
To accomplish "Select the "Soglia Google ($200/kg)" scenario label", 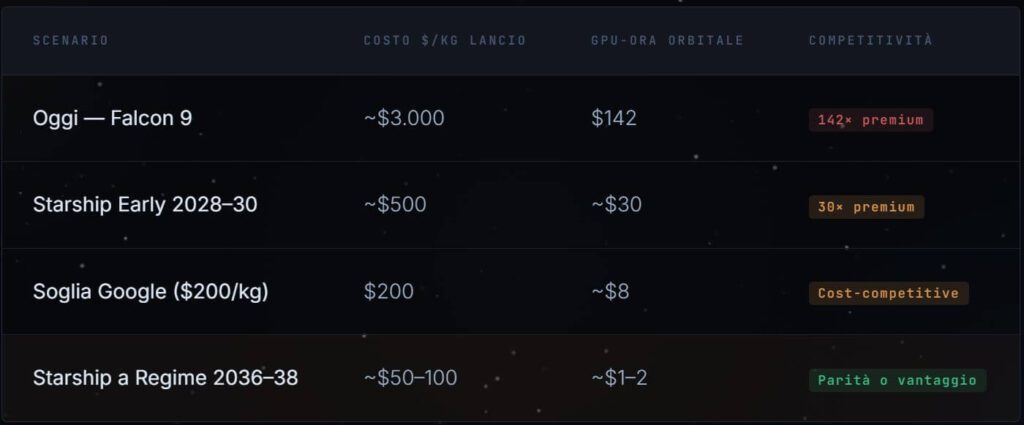I will click(x=150, y=292).
